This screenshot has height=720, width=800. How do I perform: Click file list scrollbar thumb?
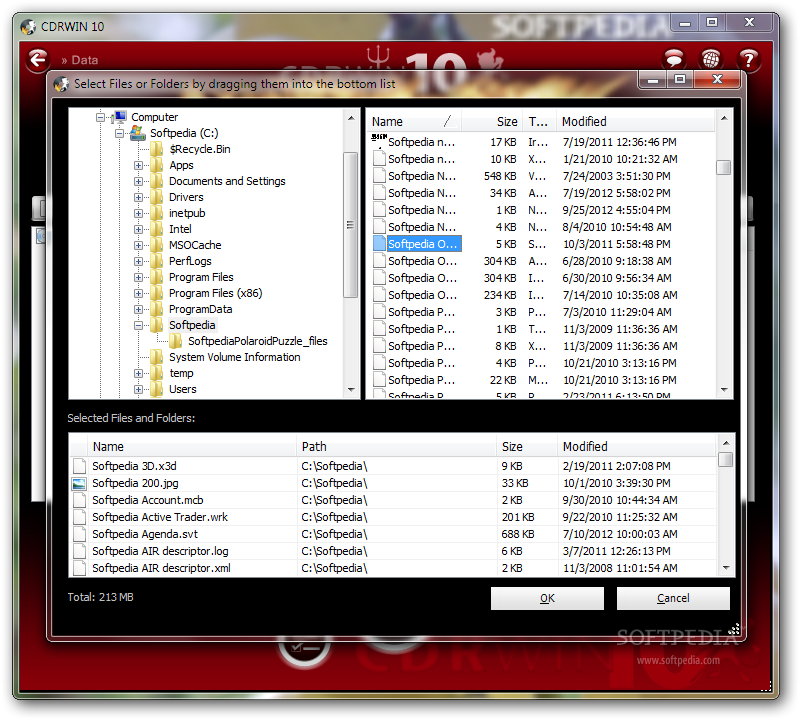(x=723, y=167)
